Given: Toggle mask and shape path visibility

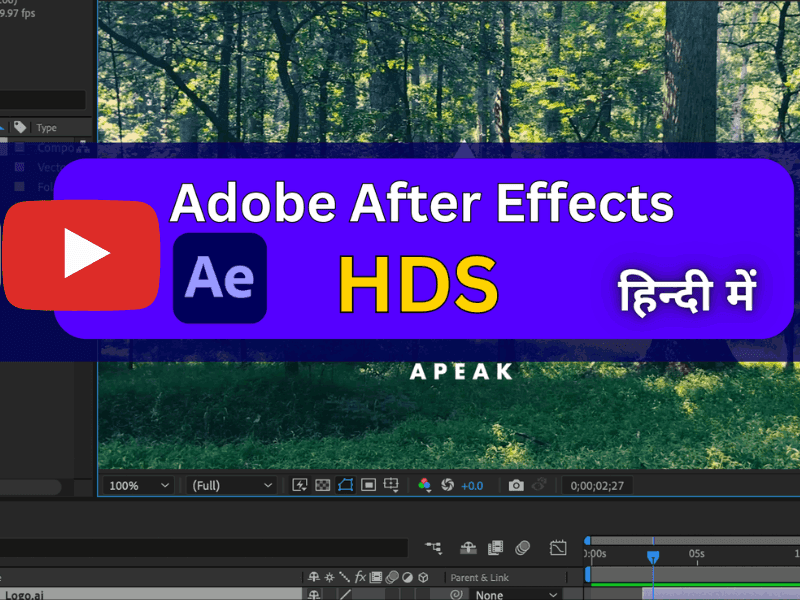Looking at the screenshot, I should click(345, 485).
